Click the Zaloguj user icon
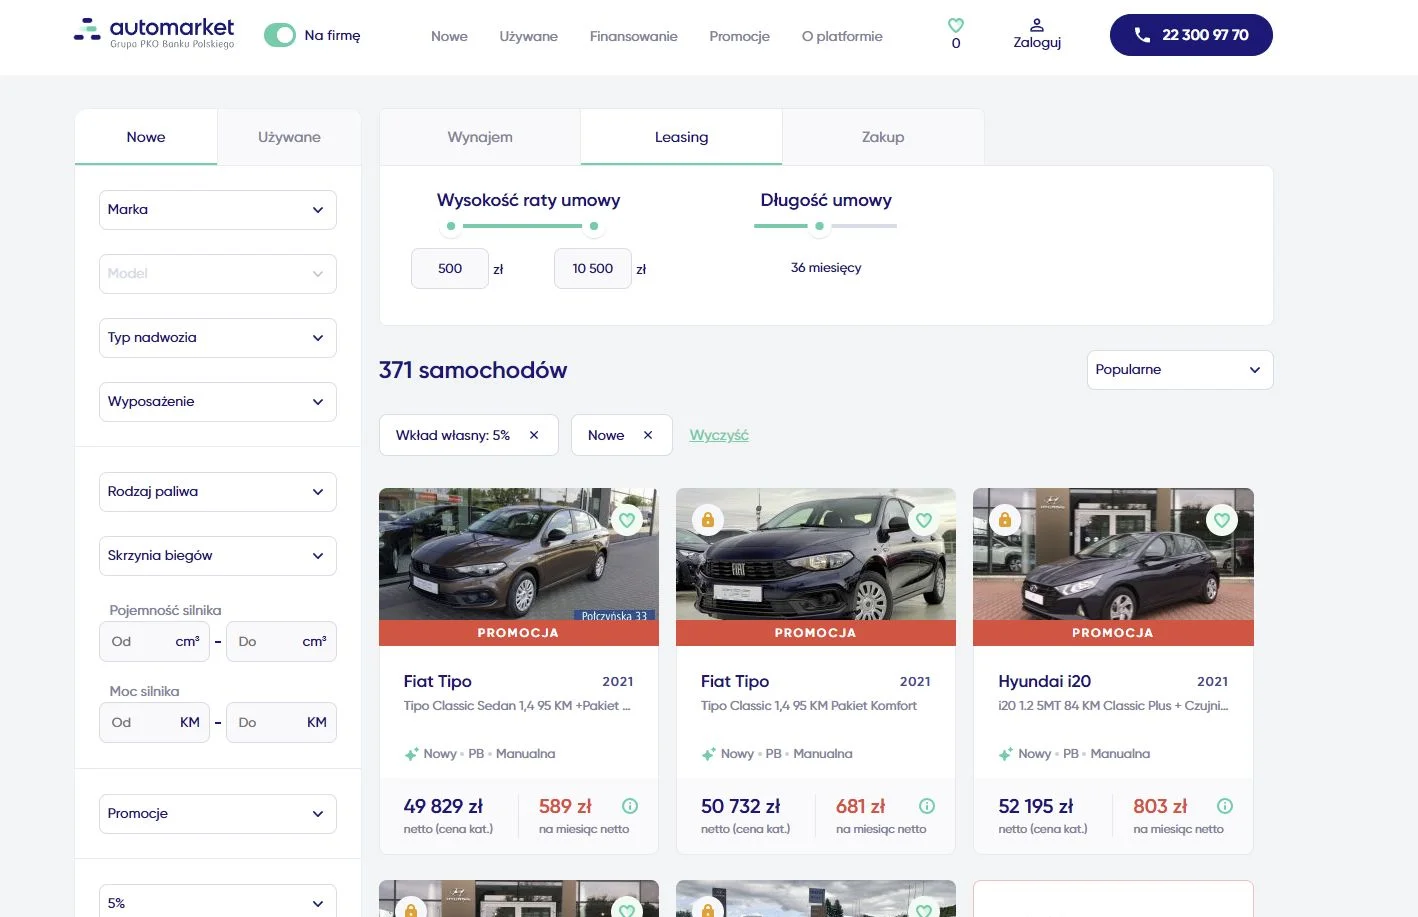 1037,24
